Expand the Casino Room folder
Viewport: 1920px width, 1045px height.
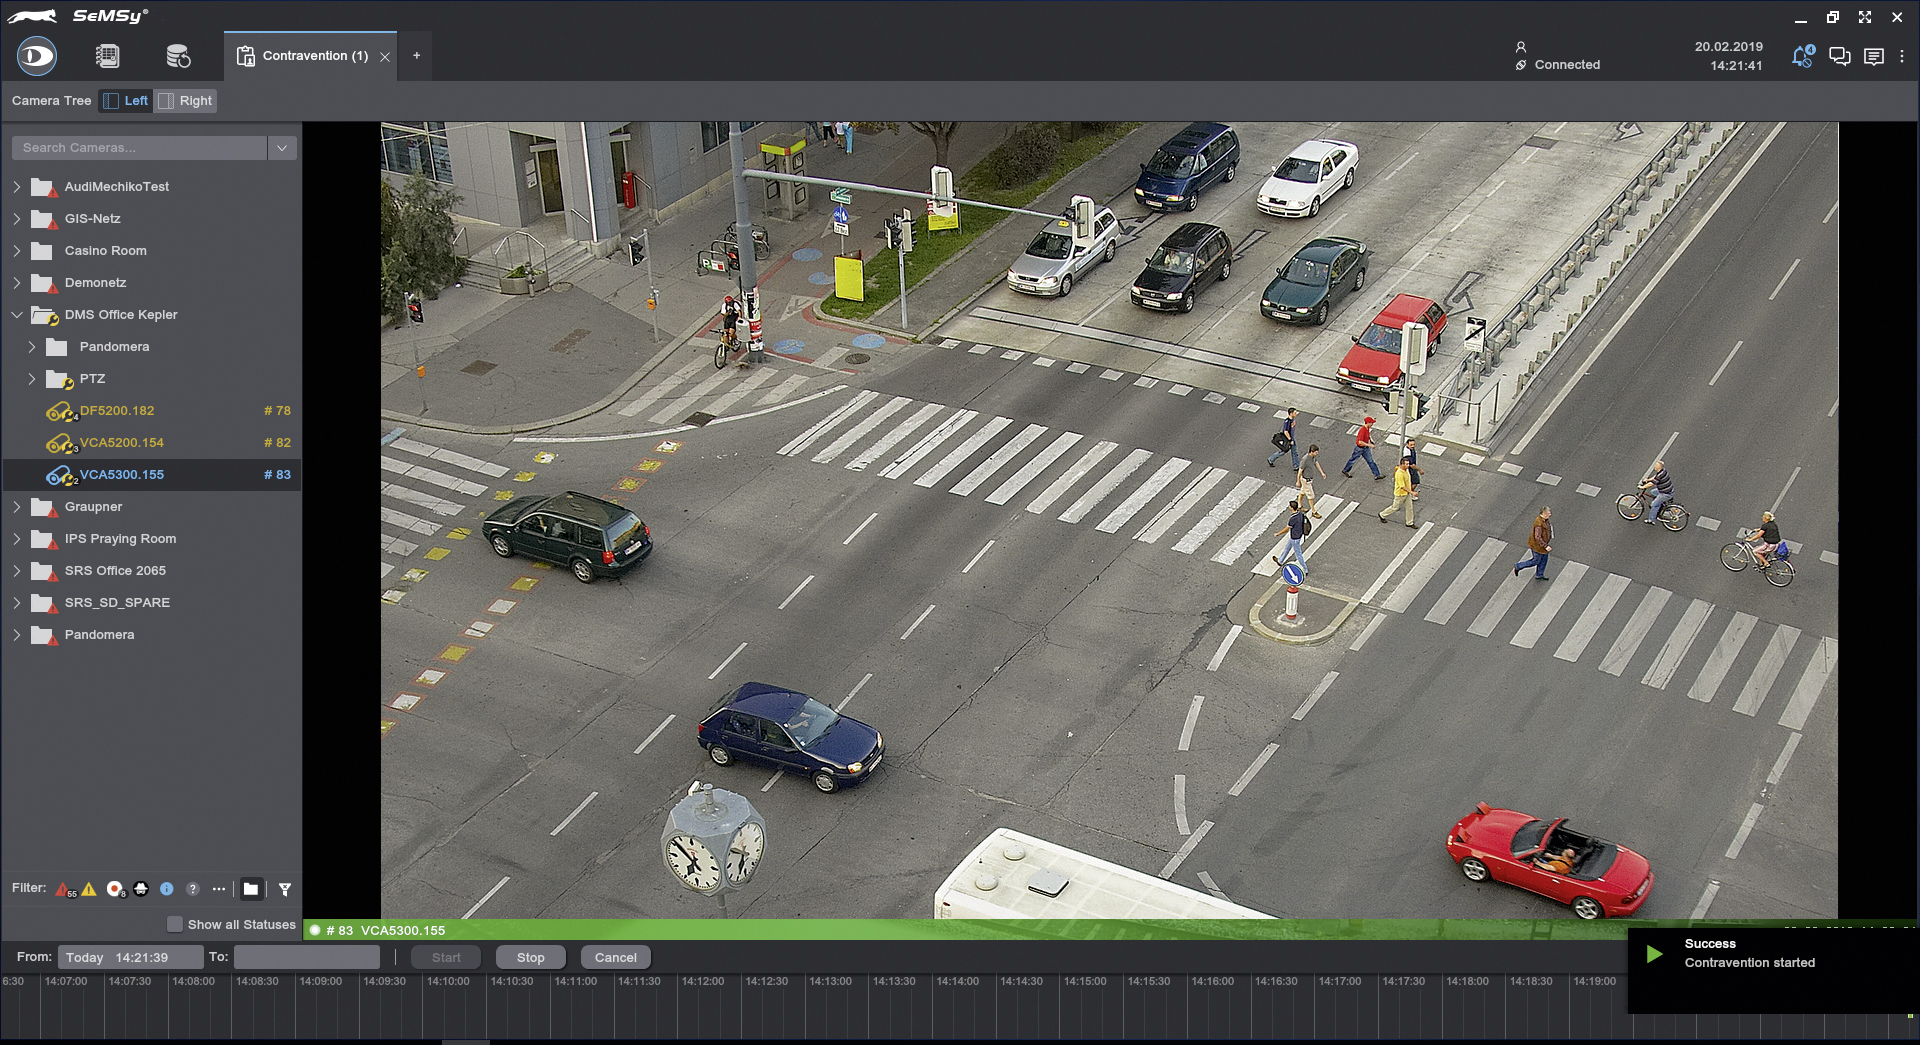coord(17,251)
